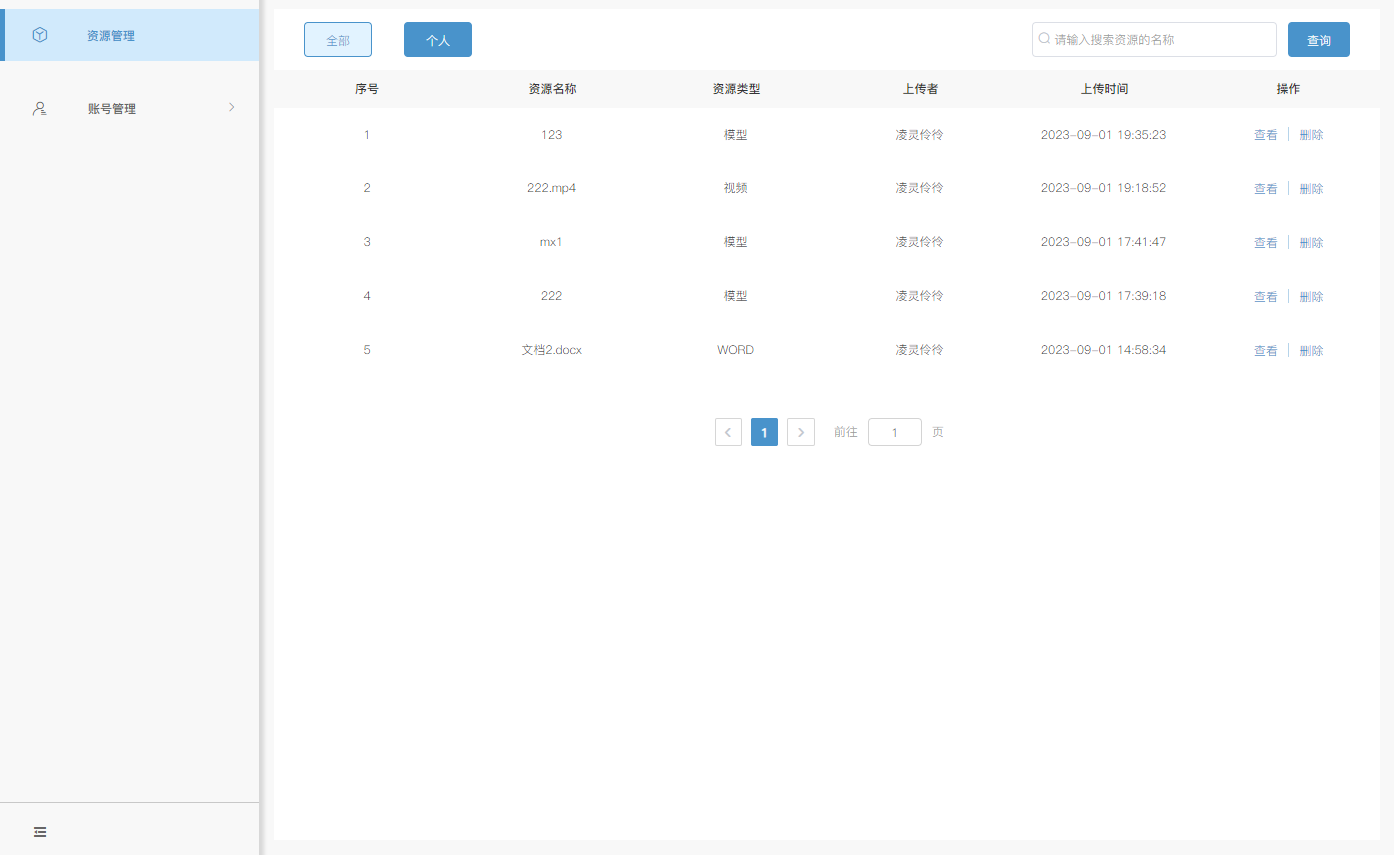Viewport: 1394px width, 855px height.
Task: Click the 上传时间 column header
Action: tap(1104, 89)
